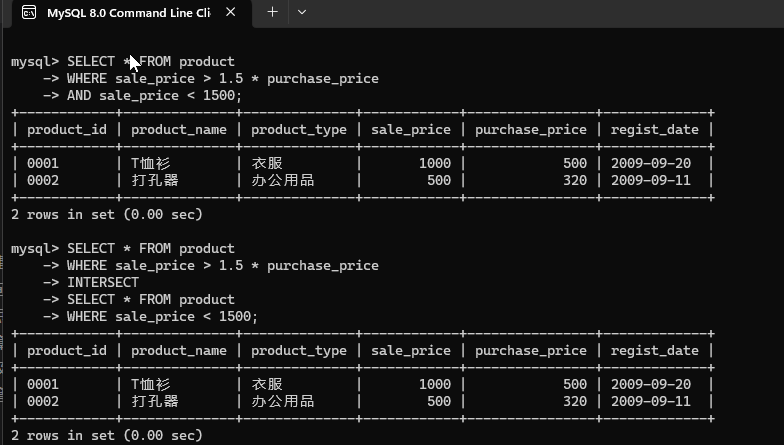Click the INTERSECT keyword line

click(102, 282)
